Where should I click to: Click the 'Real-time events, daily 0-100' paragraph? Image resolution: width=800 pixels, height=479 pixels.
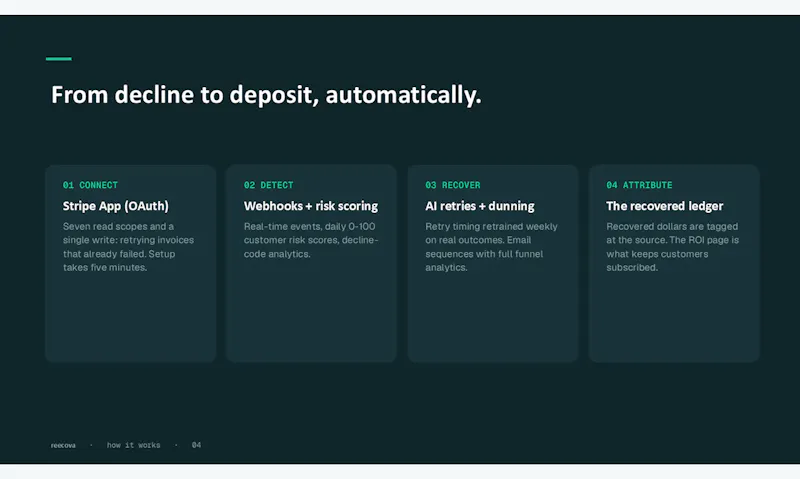pos(311,240)
